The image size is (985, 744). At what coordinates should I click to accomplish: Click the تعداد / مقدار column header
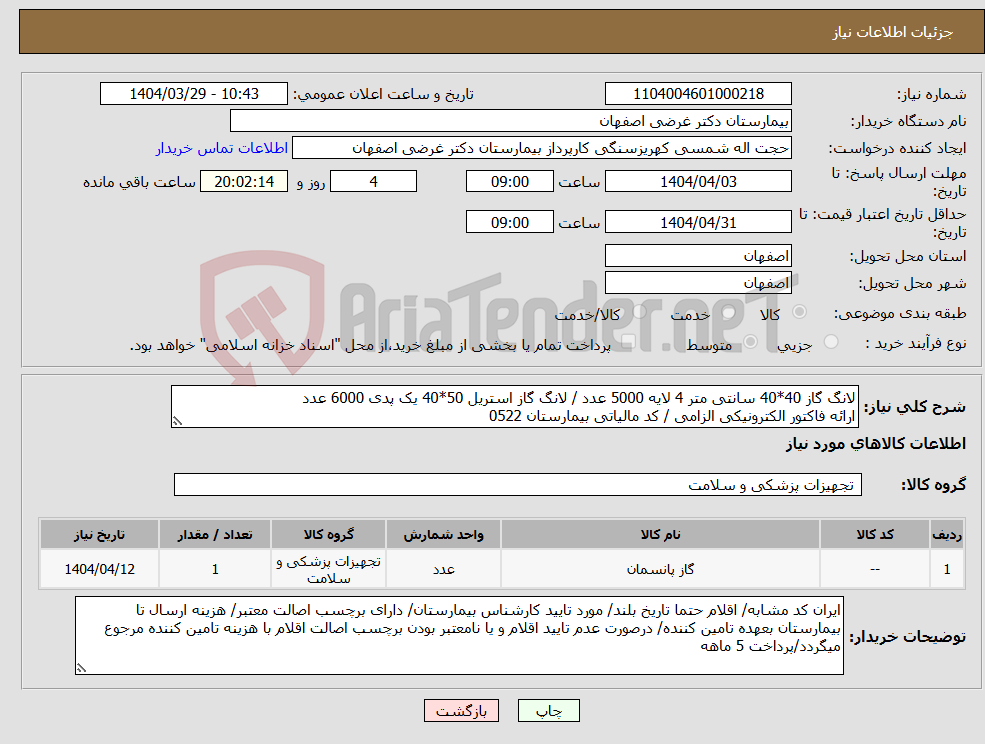pyautogui.click(x=215, y=535)
